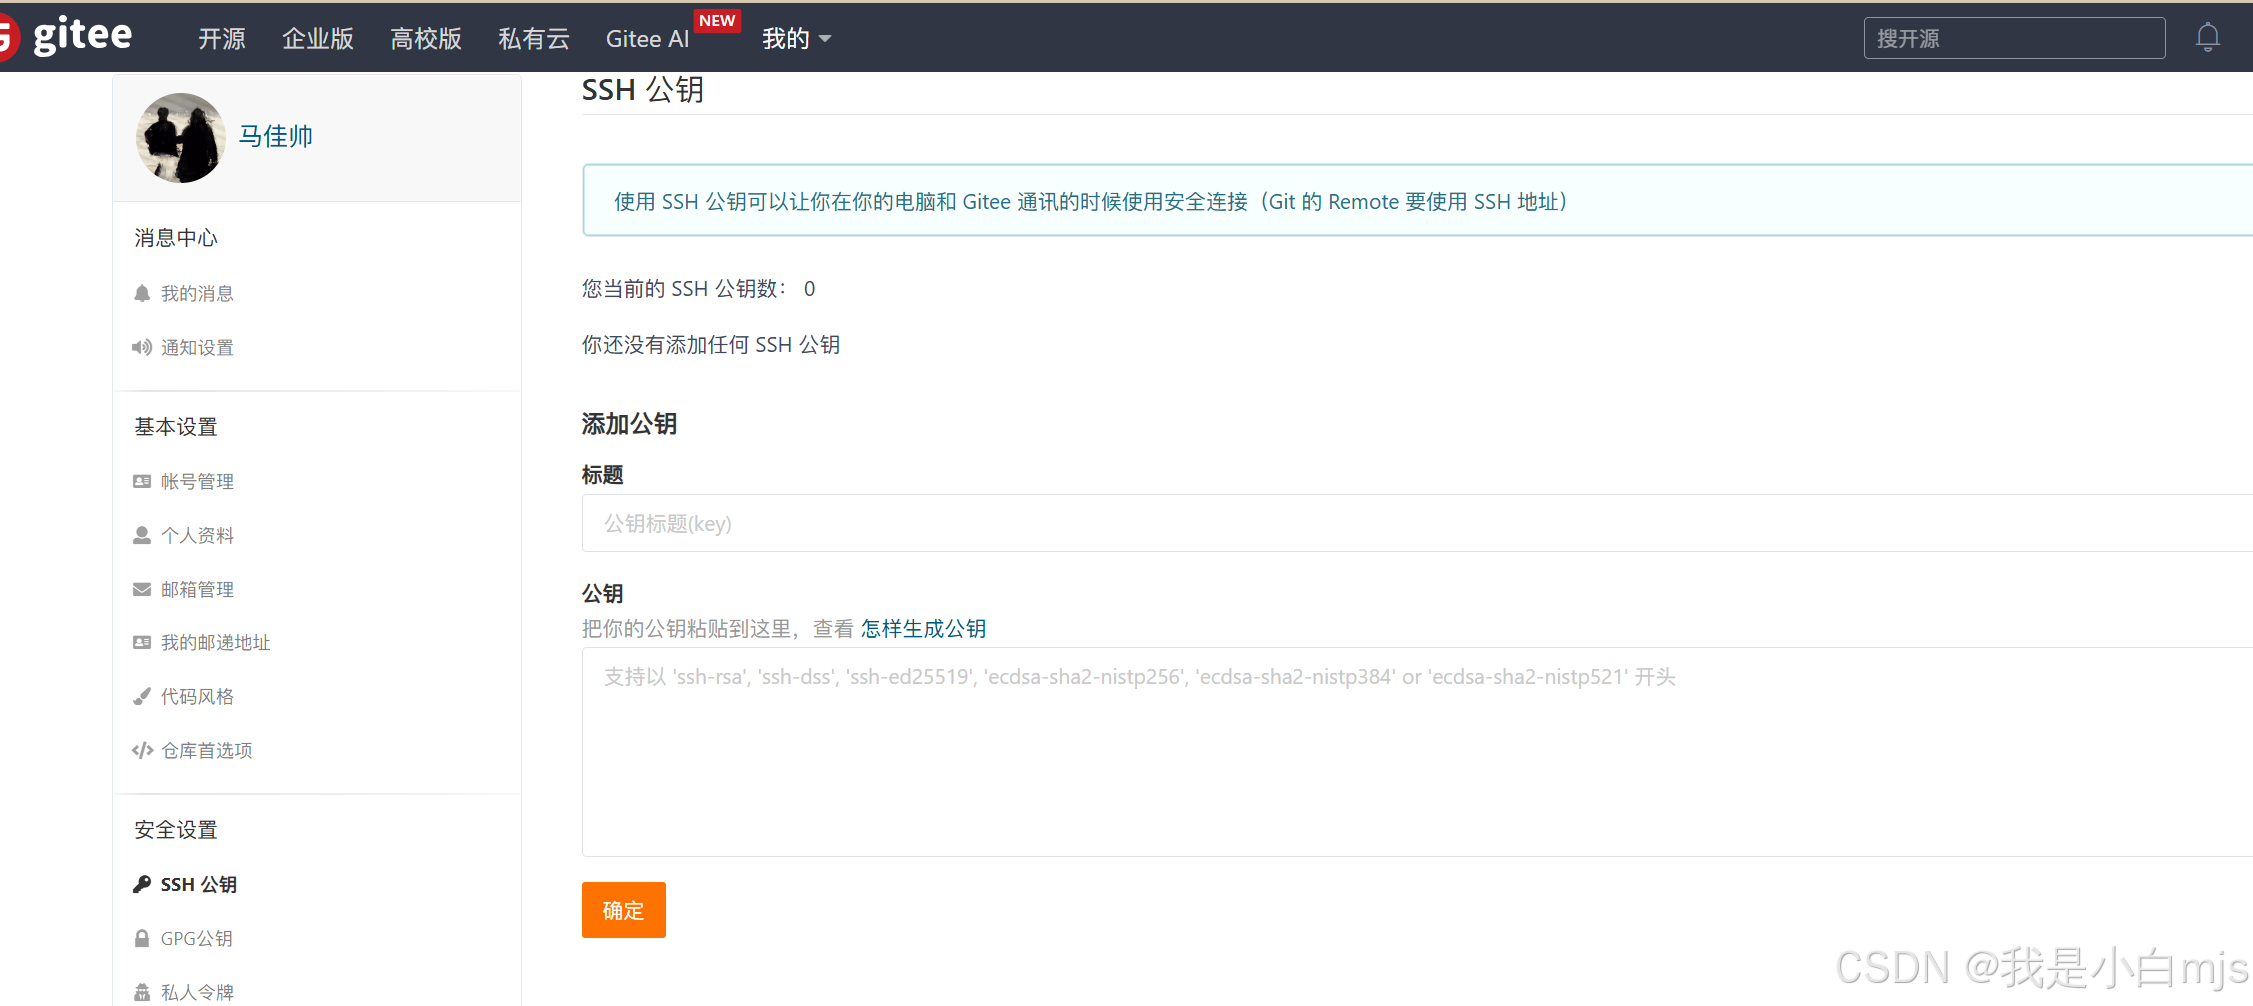Open 开源 in the top navigation
This screenshot has height=1006, width=2253.
tap(222, 38)
